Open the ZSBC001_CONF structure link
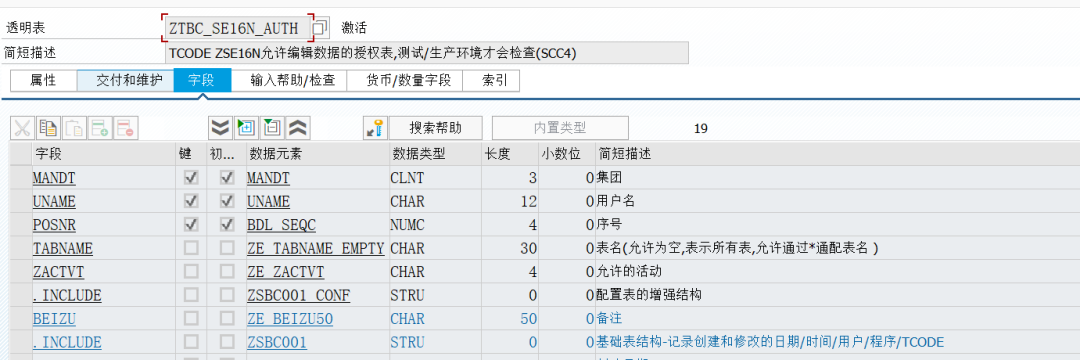This screenshot has height=360, width=1080. click(299, 295)
